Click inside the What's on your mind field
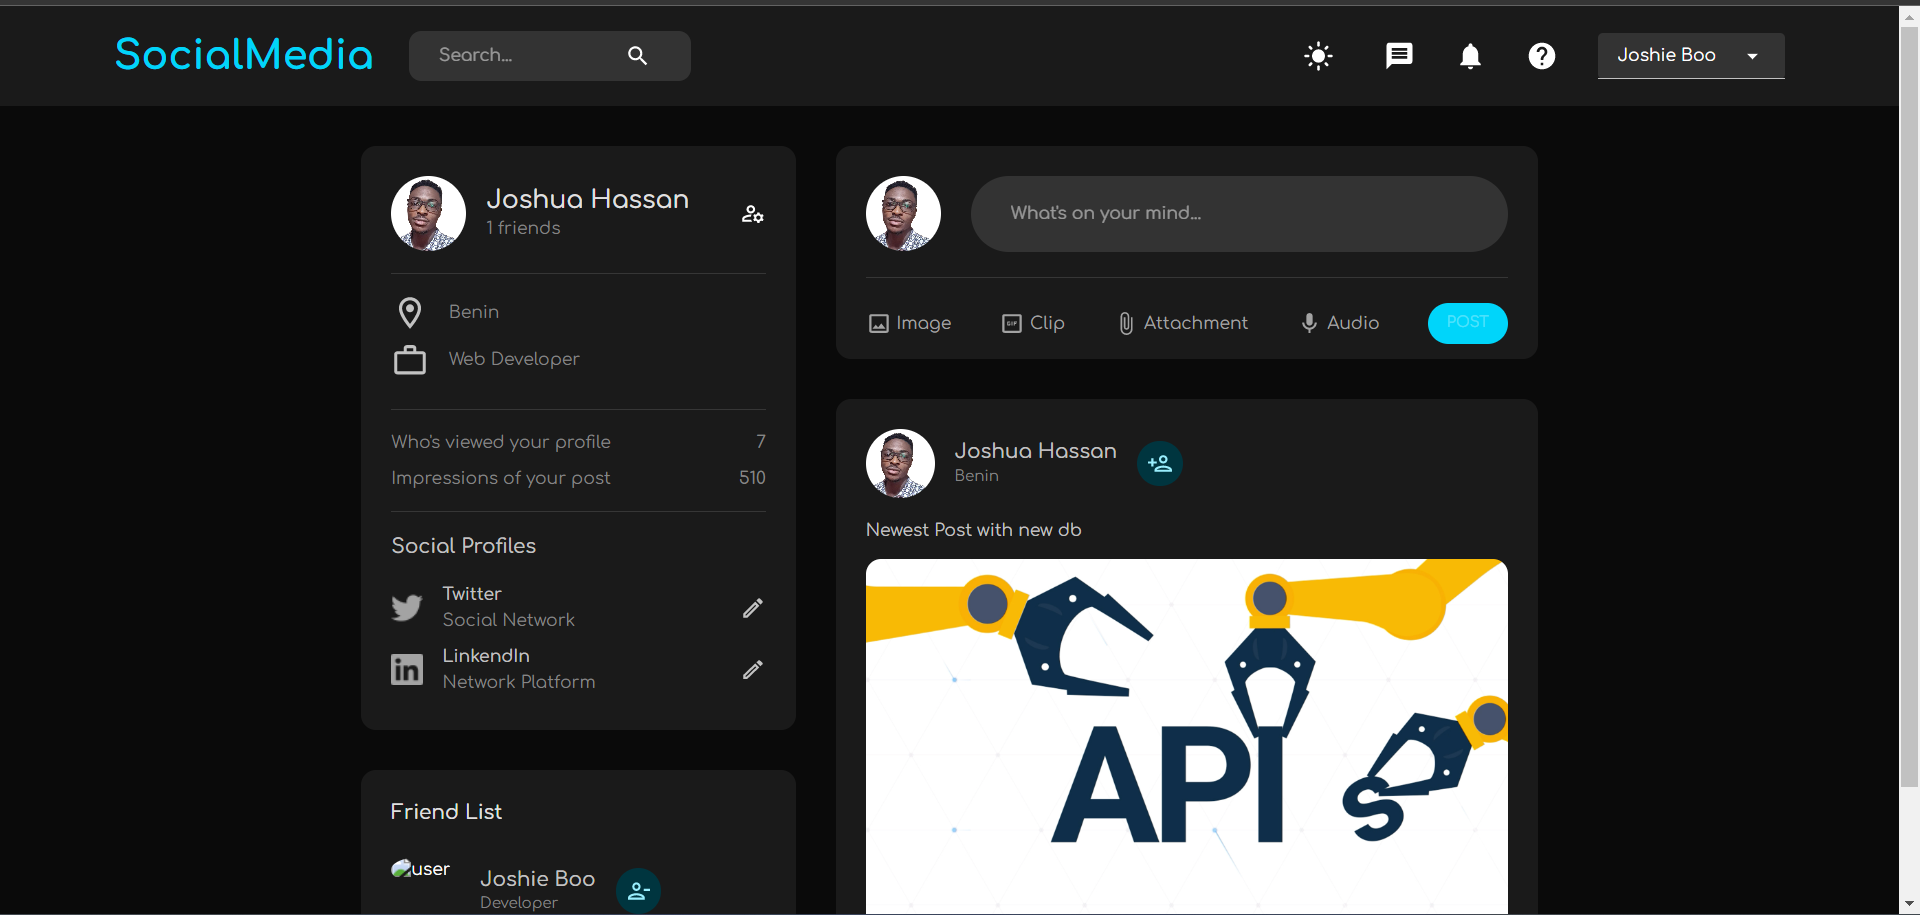1920x915 pixels. click(x=1239, y=213)
